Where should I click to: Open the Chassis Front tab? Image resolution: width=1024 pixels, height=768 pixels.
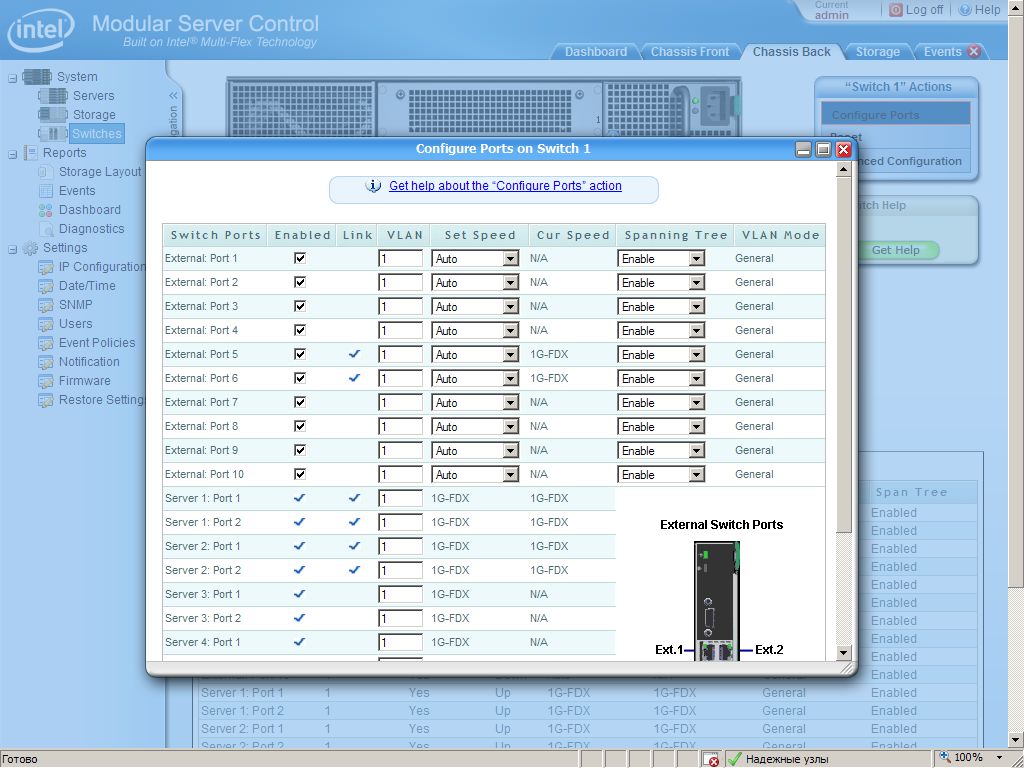[x=690, y=52]
